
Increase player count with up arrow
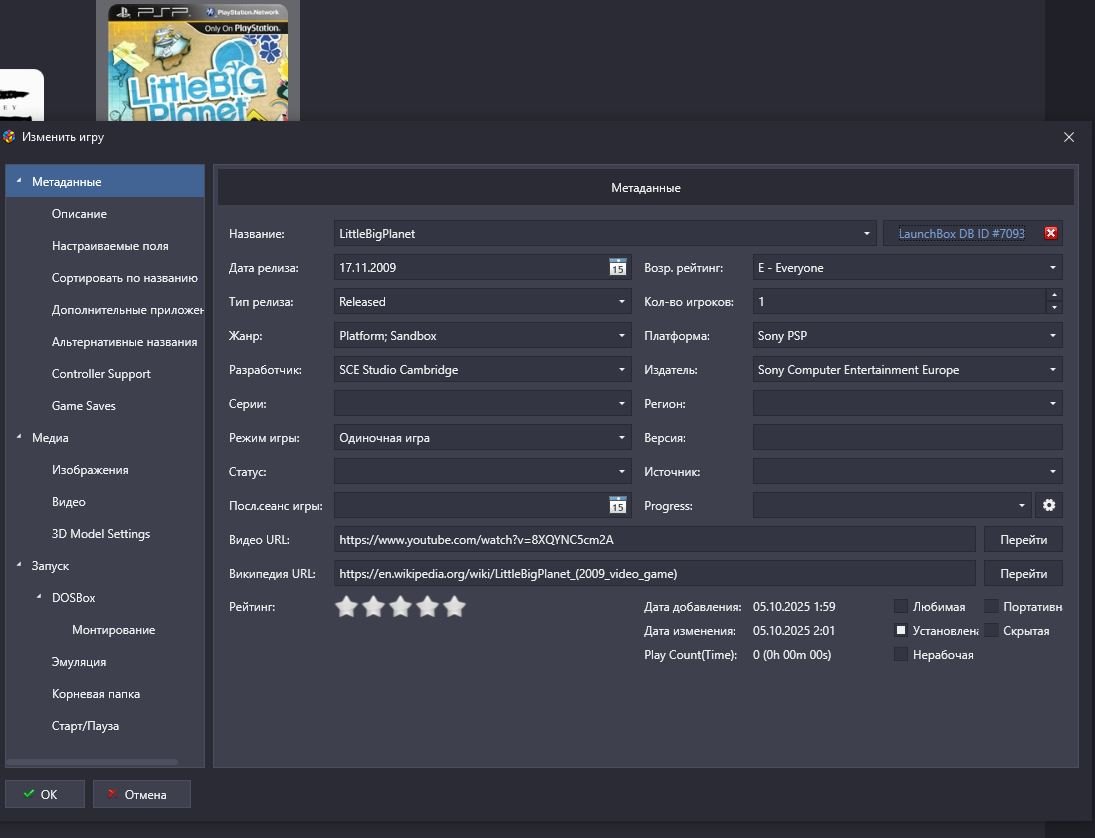pos(1053,295)
